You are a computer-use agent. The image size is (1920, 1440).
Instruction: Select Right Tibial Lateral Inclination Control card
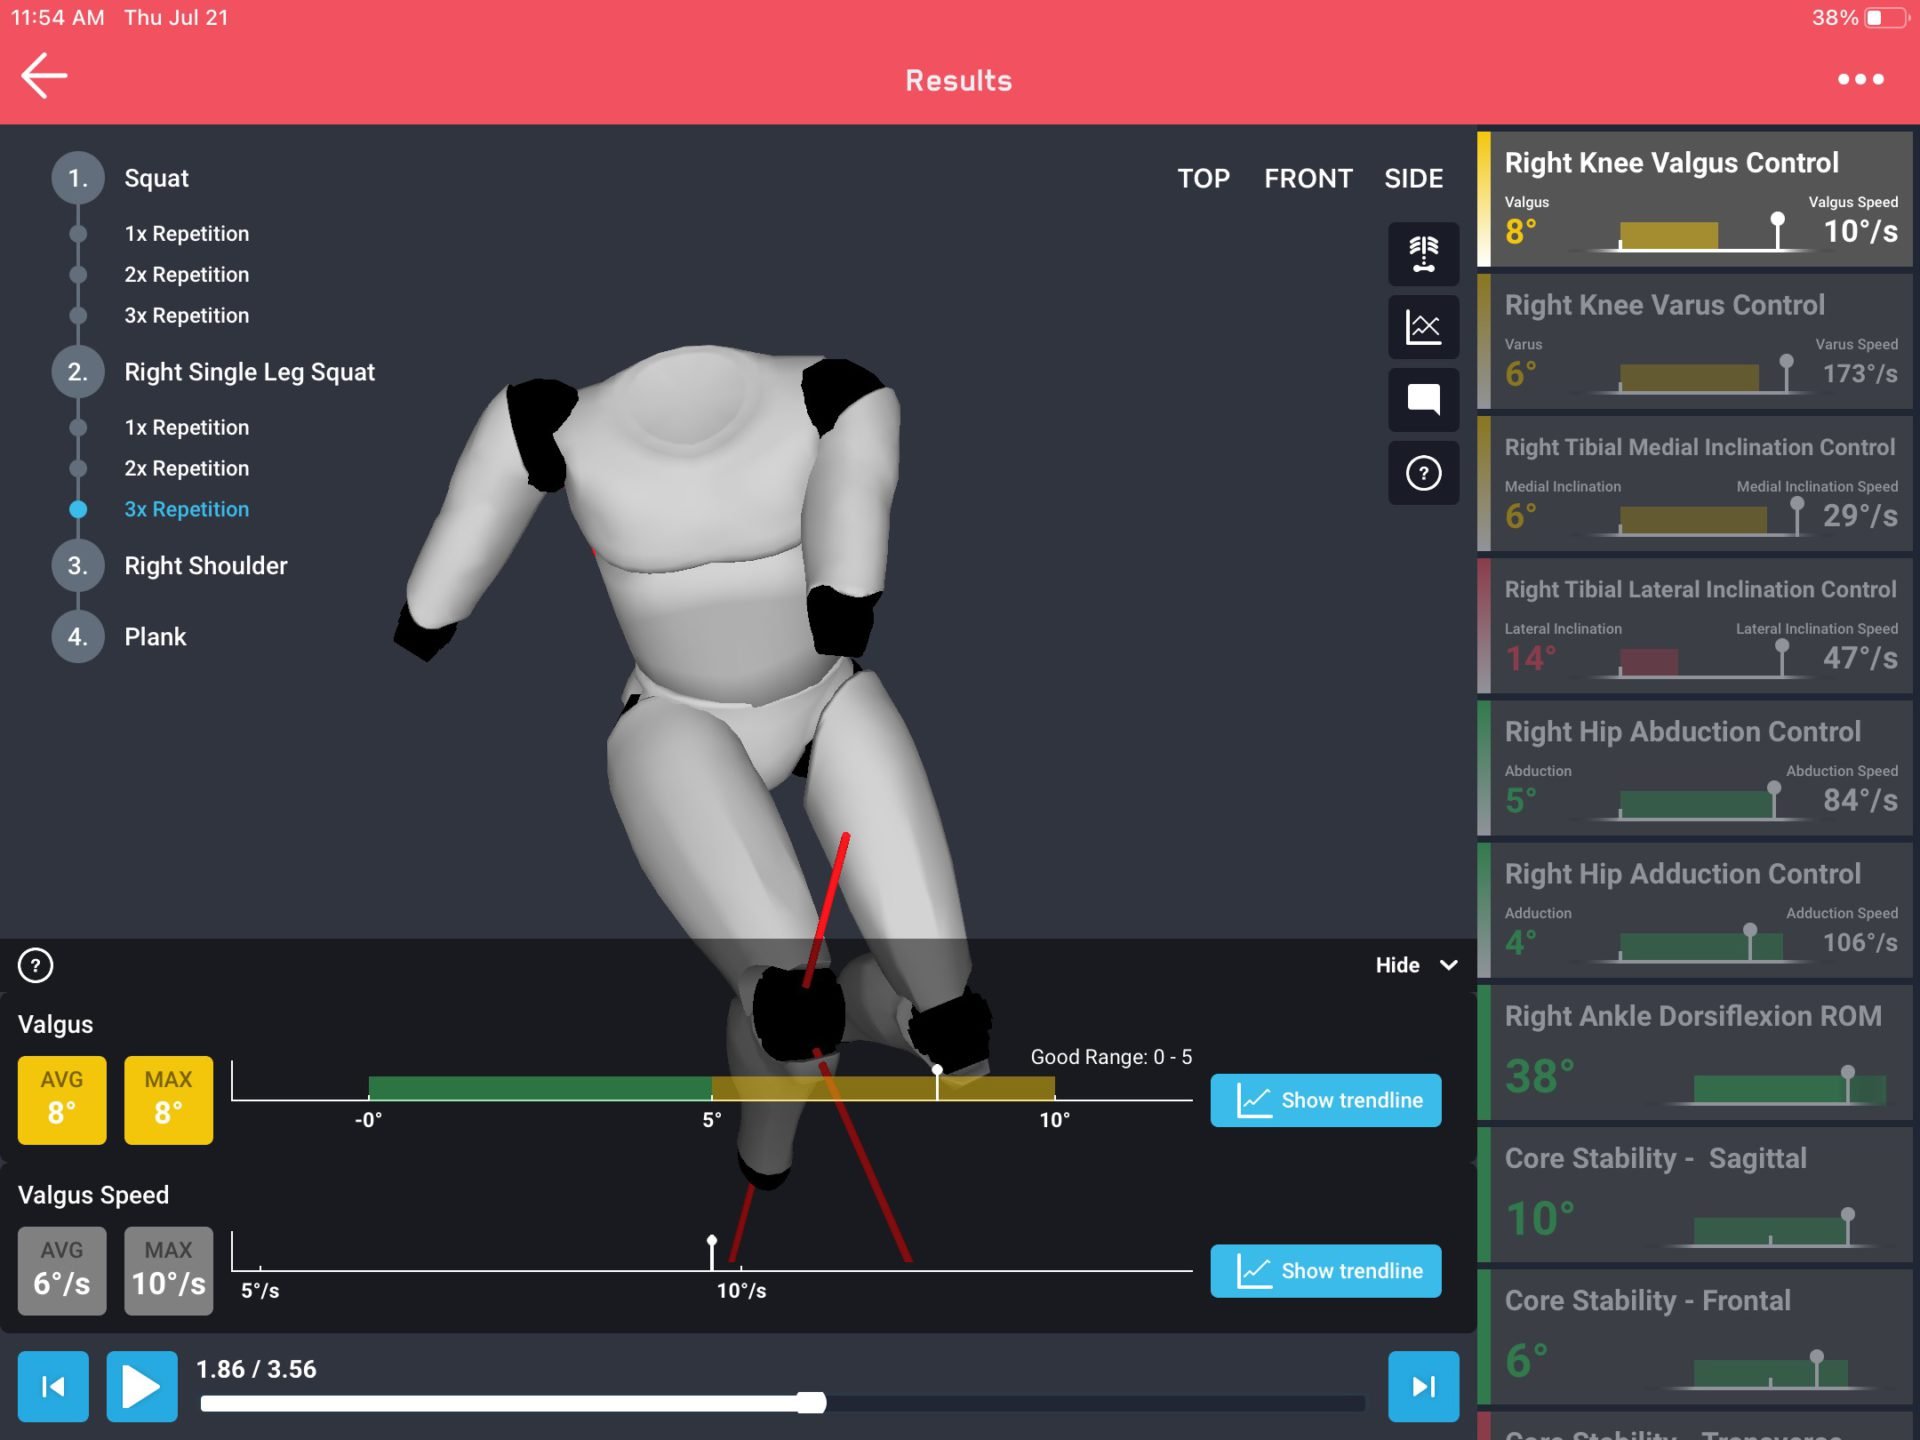click(x=1695, y=626)
